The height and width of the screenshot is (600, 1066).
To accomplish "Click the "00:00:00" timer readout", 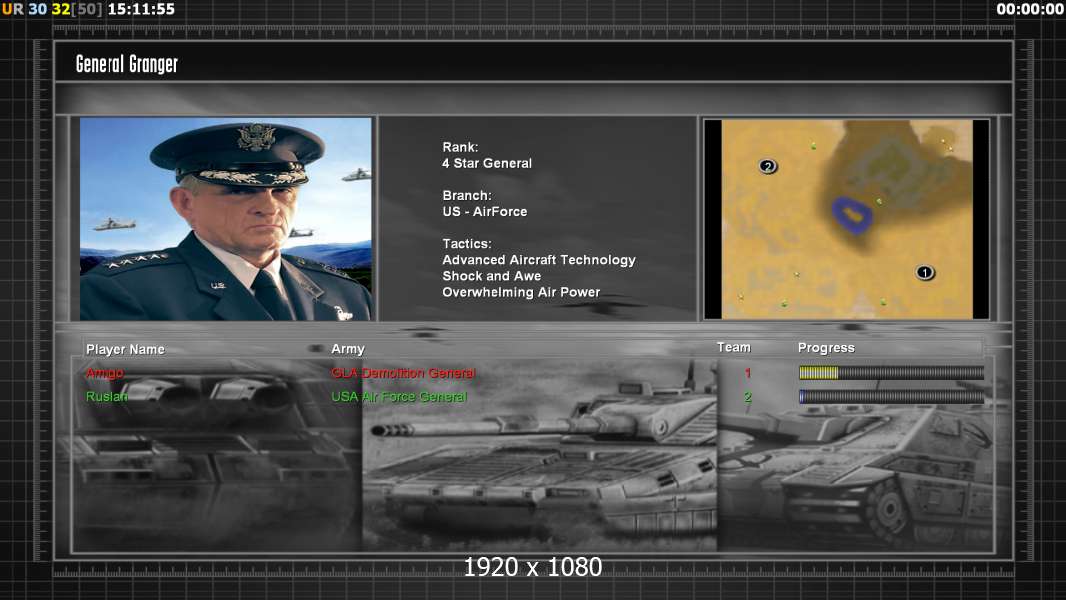I will (1030, 9).
